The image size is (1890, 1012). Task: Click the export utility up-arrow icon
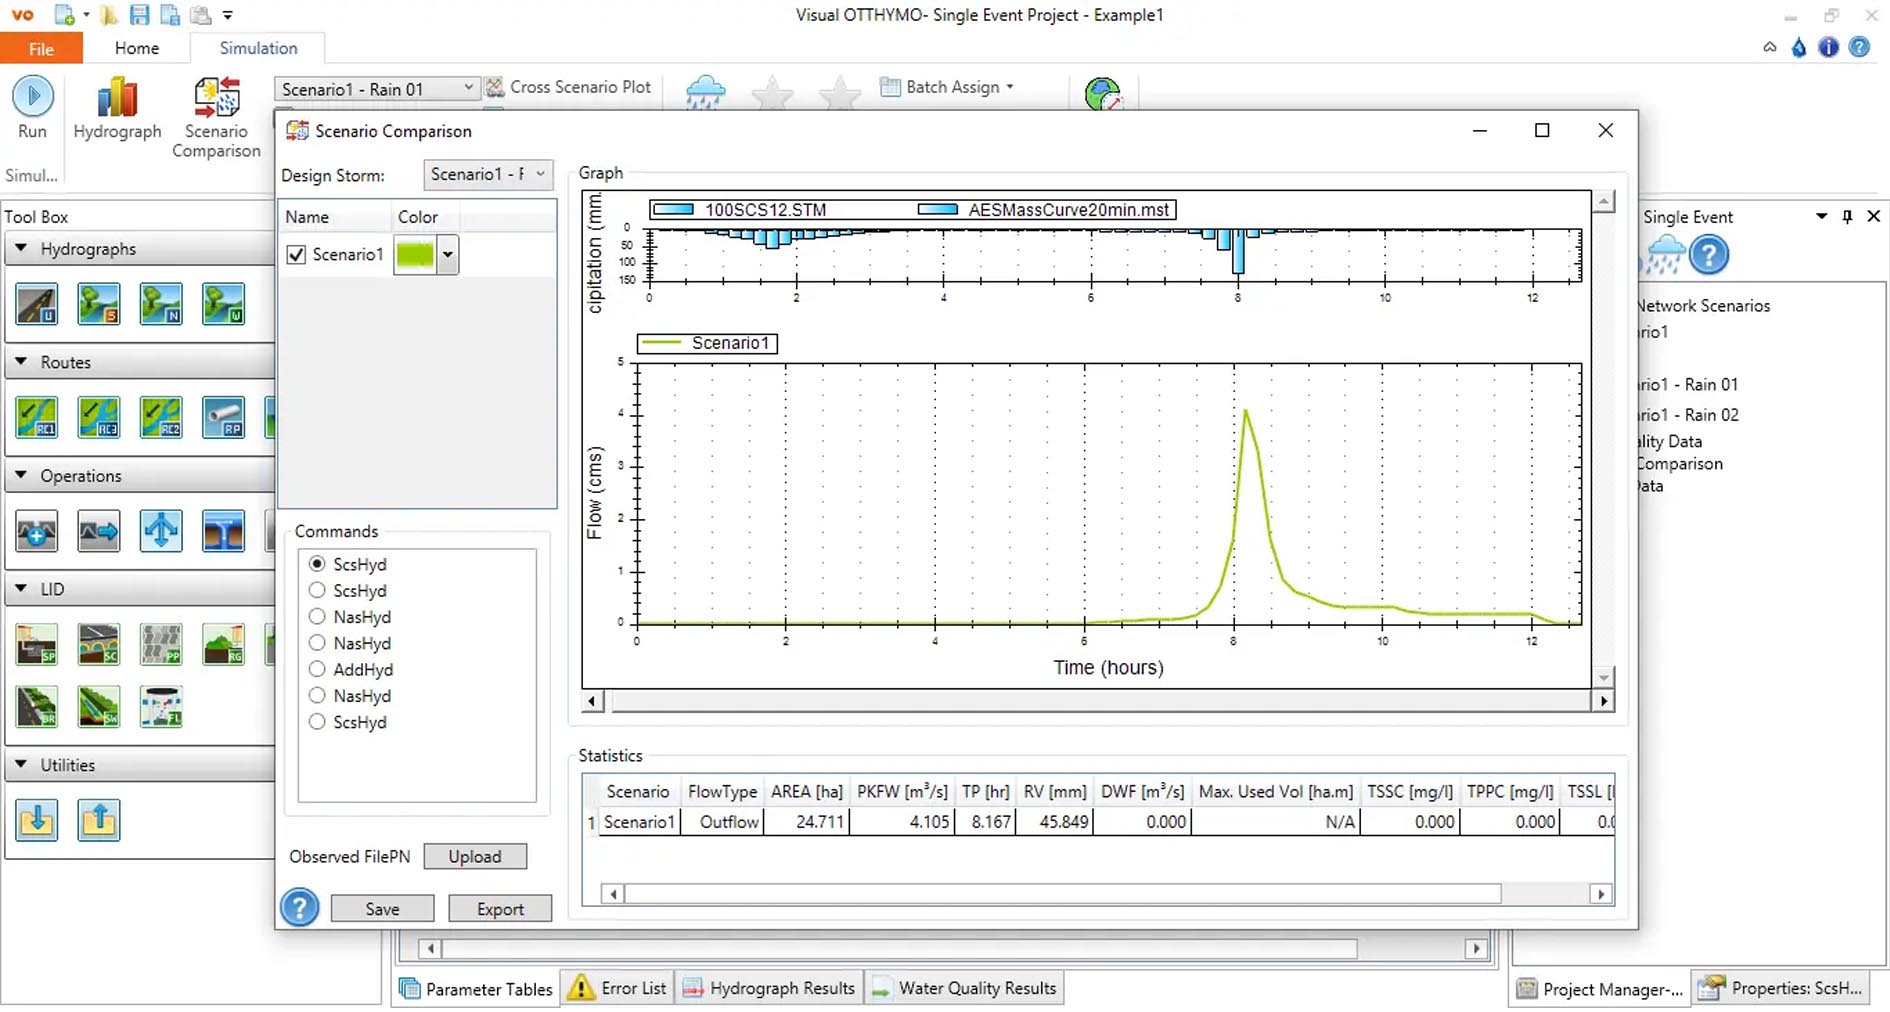pyautogui.click(x=99, y=820)
